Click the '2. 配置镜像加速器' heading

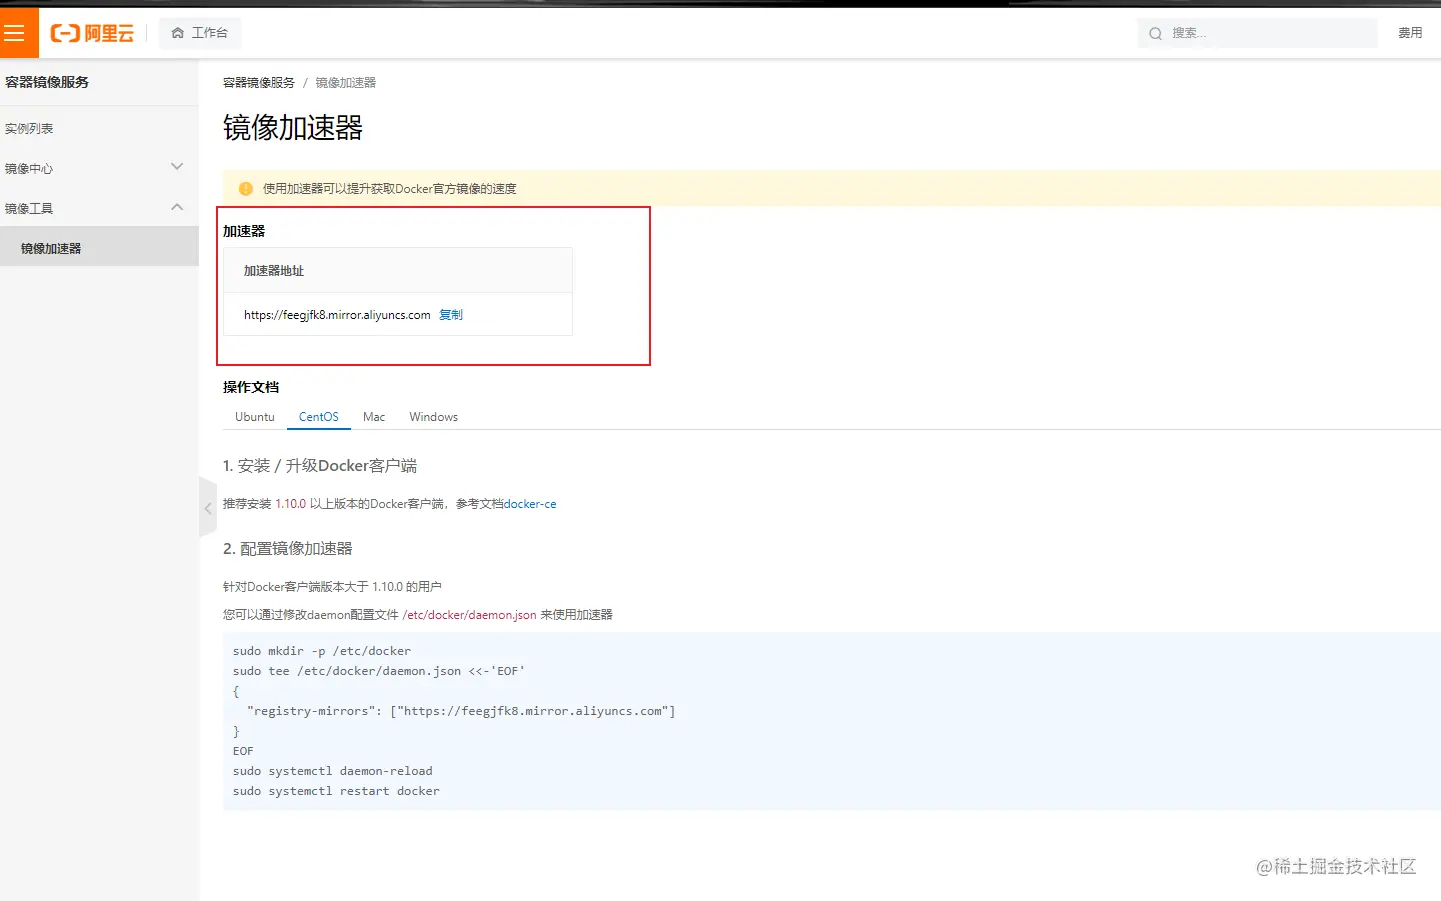[x=288, y=548]
